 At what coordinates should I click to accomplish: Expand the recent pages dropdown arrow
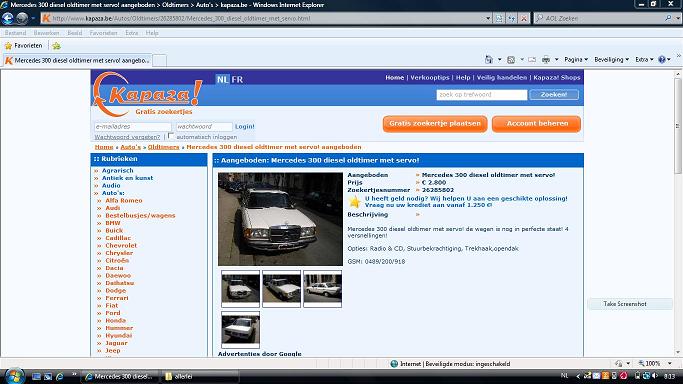33,18
